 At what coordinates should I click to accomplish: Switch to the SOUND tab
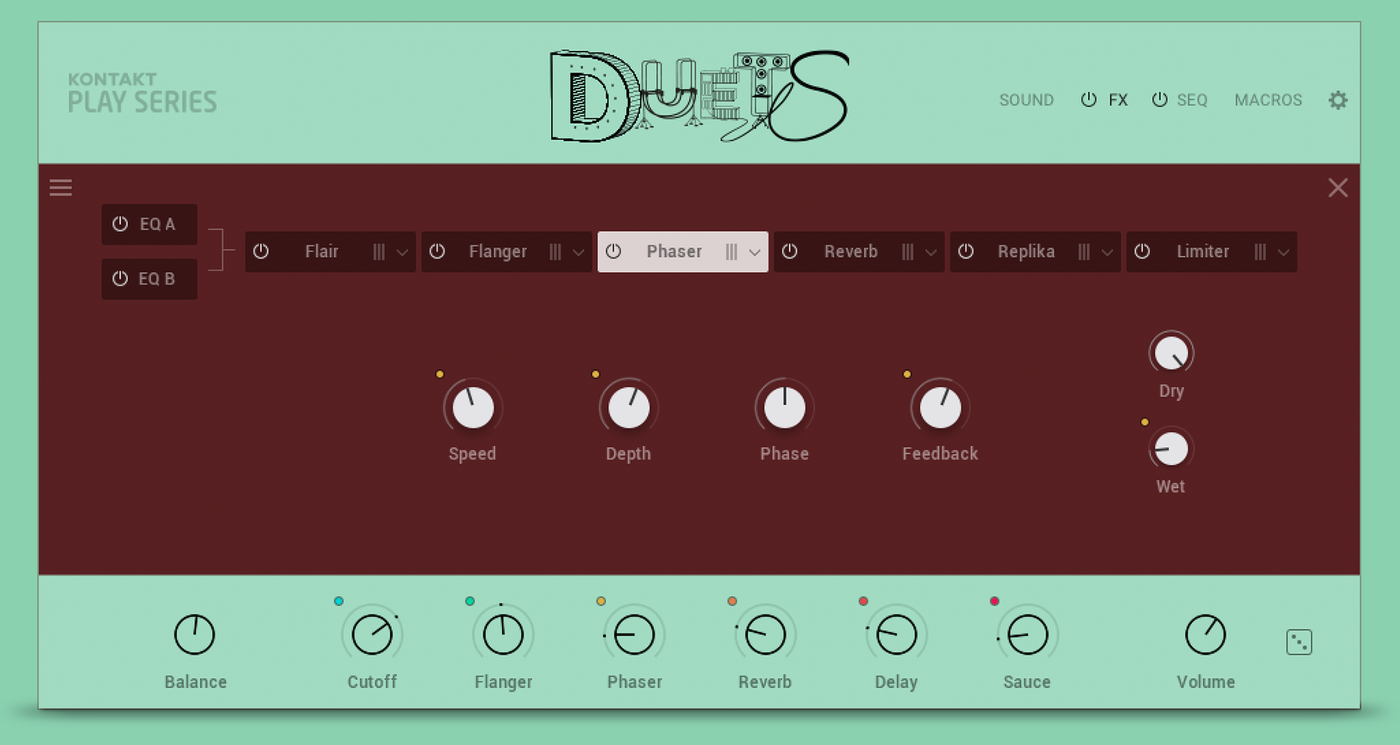pos(1026,100)
